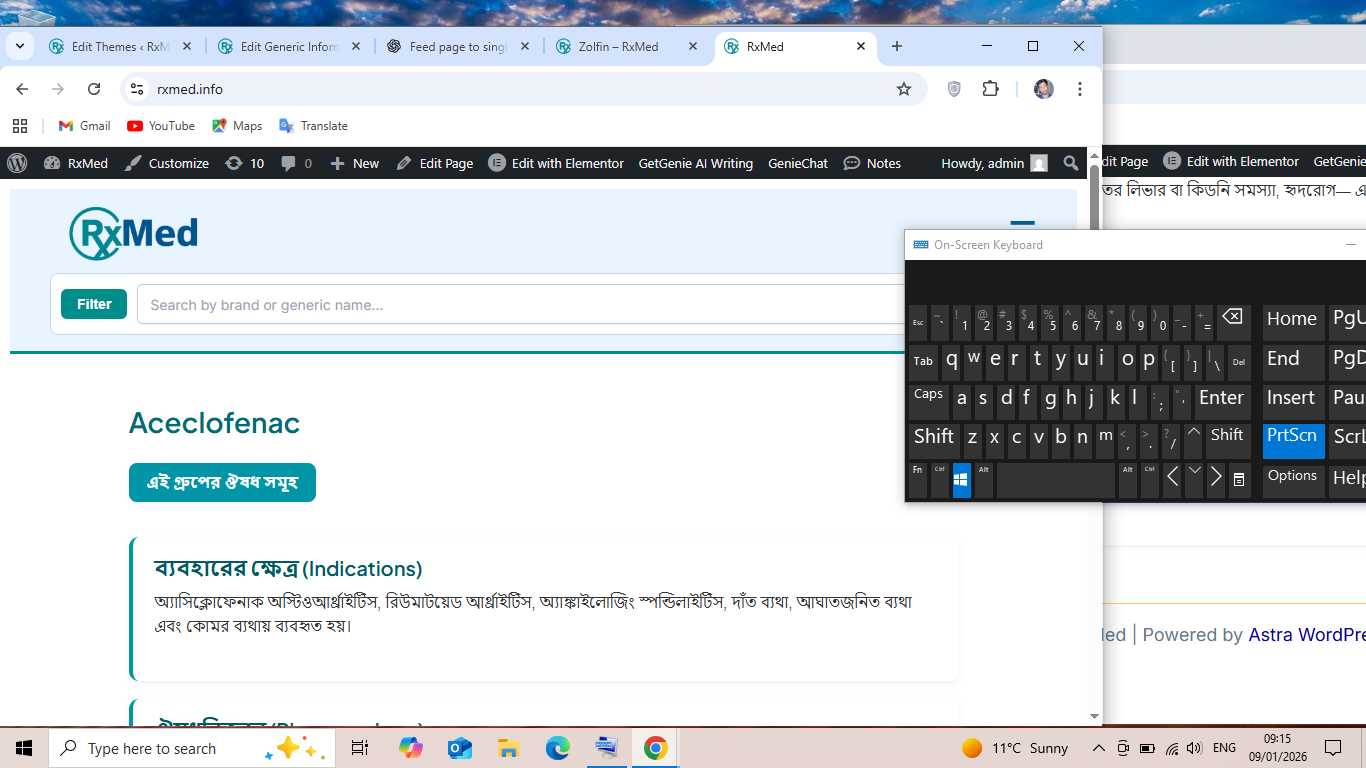Open the updates counter showing 10
Screen dimensions: 1366x768
[x=245, y=163]
